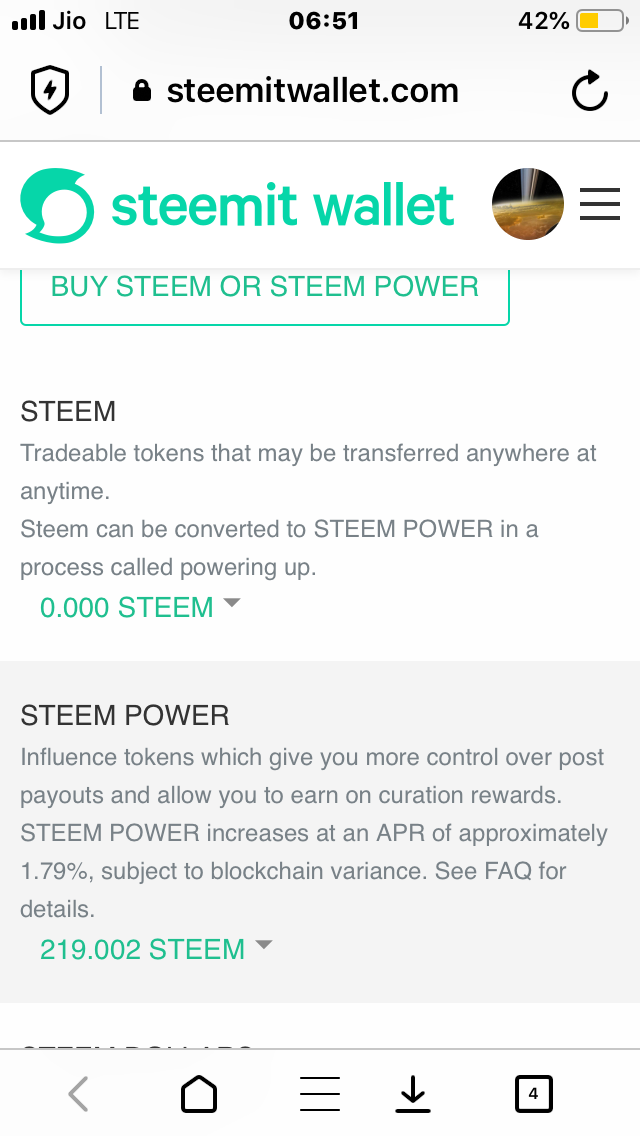Open the browser tabs counter showing 4
640x1136 pixels.
(533, 1094)
